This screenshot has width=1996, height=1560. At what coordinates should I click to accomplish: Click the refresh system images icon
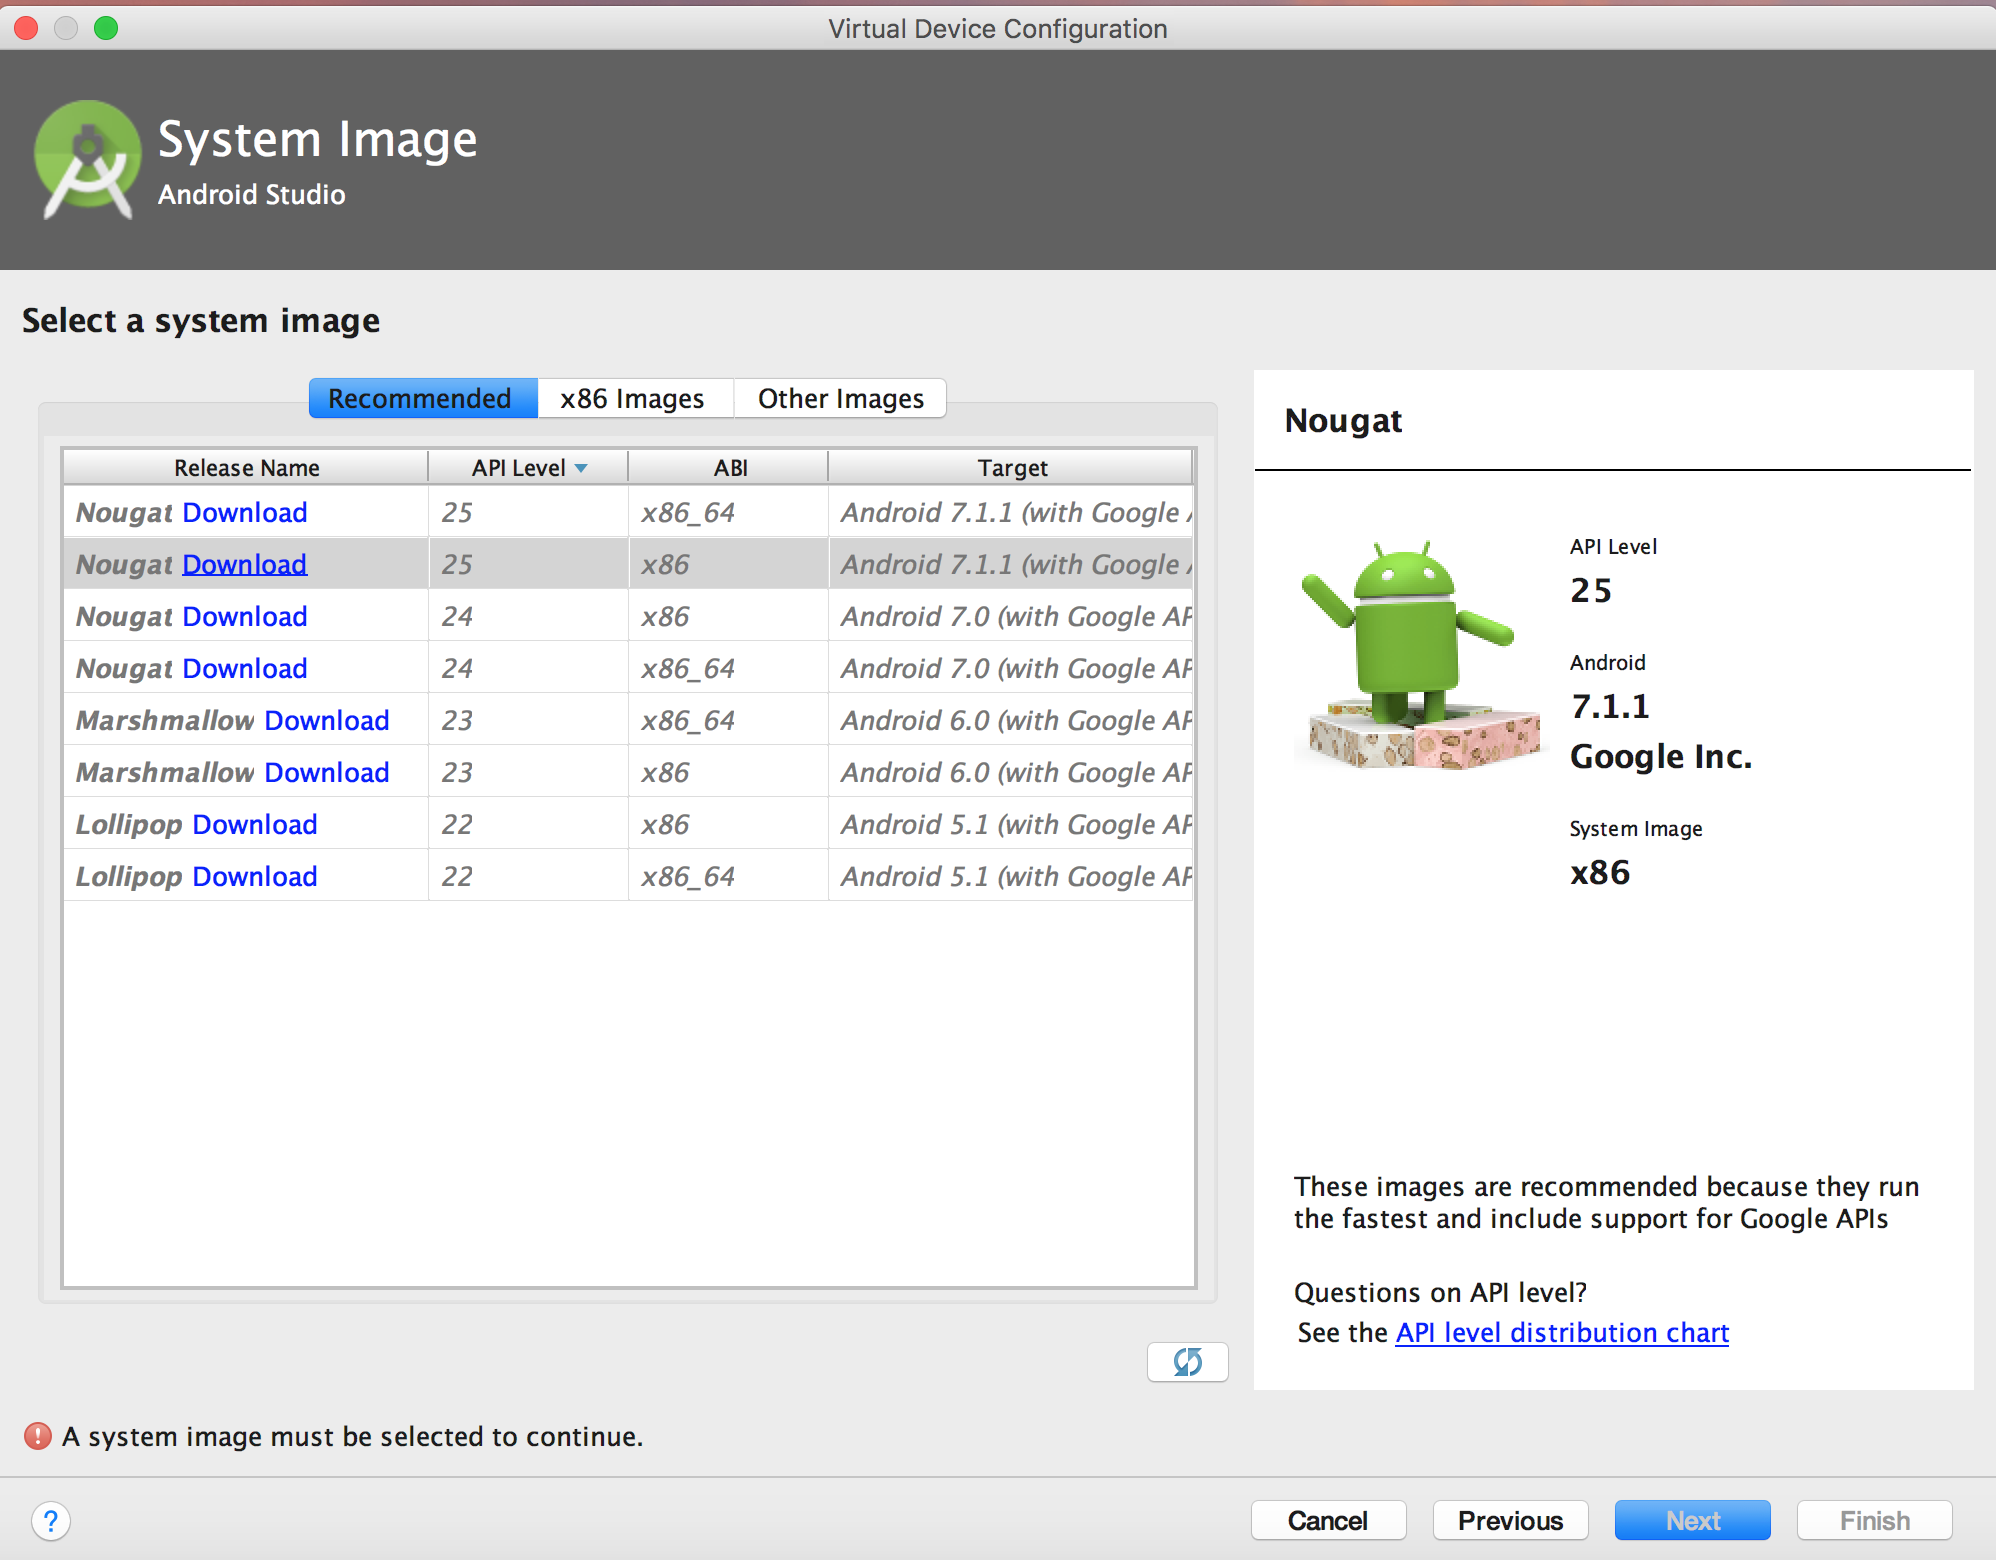[1187, 1361]
